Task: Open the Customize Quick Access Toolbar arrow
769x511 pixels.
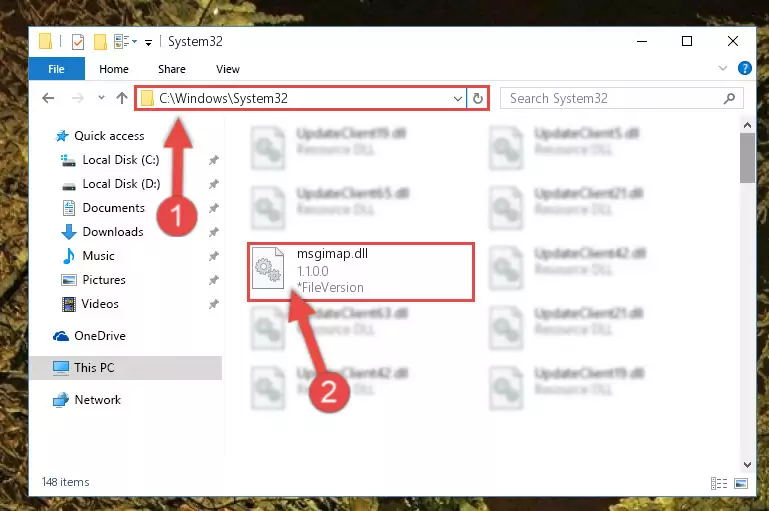Action: coord(148,43)
